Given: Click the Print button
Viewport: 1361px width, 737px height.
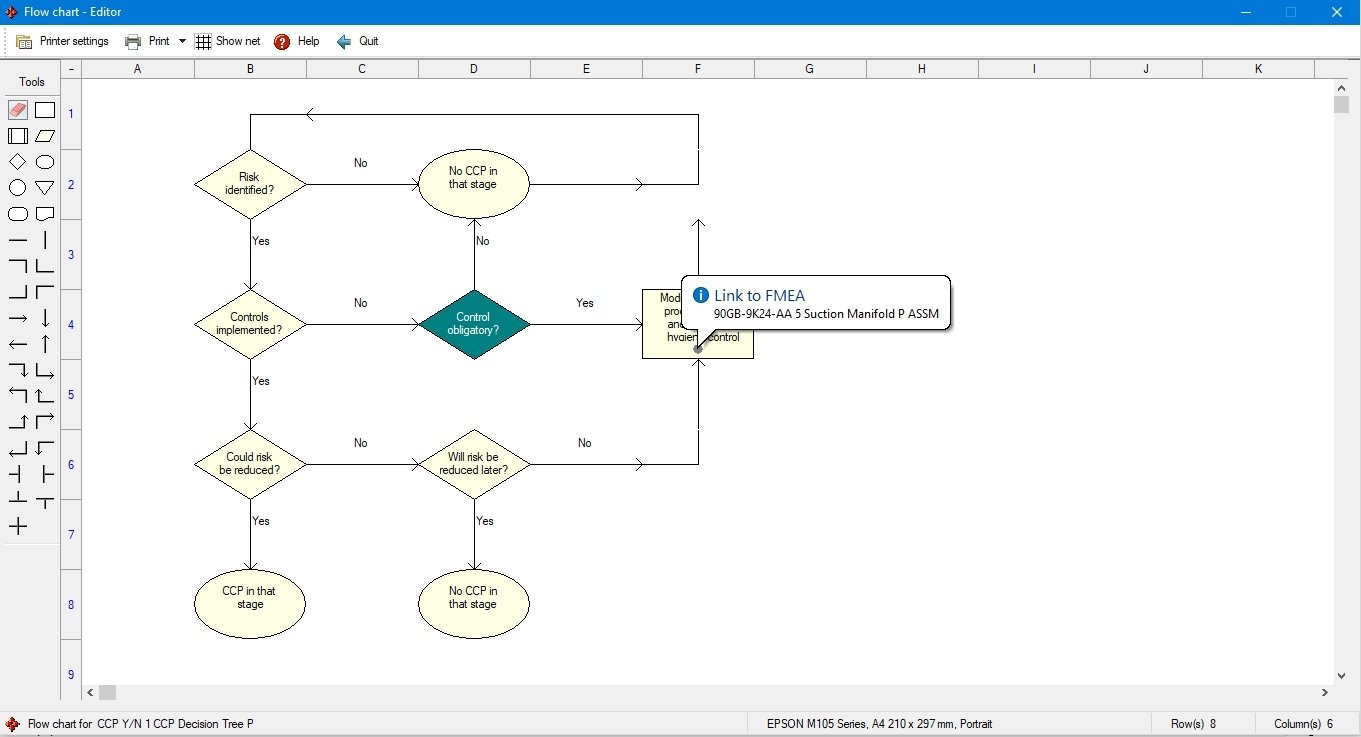Looking at the screenshot, I should (147, 41).
